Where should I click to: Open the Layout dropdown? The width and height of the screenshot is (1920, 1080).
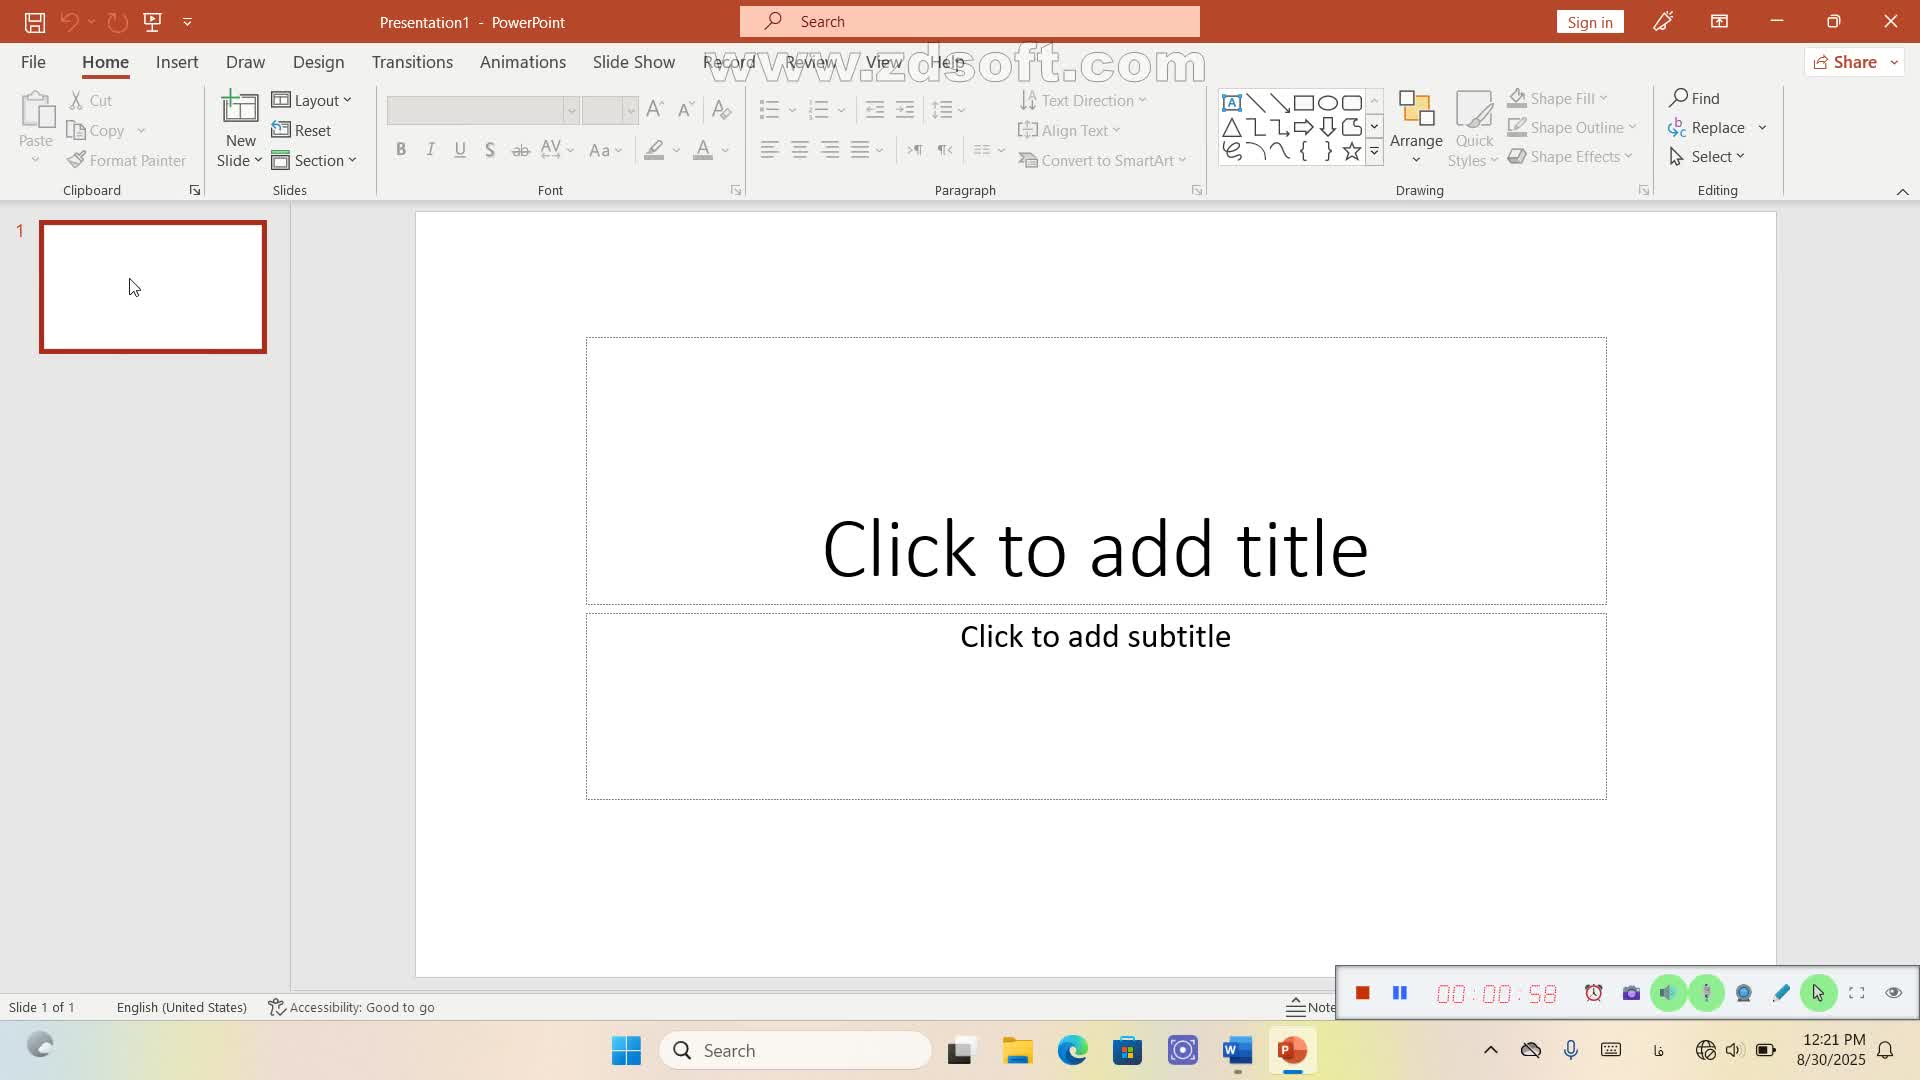click(x=312, y=100)
